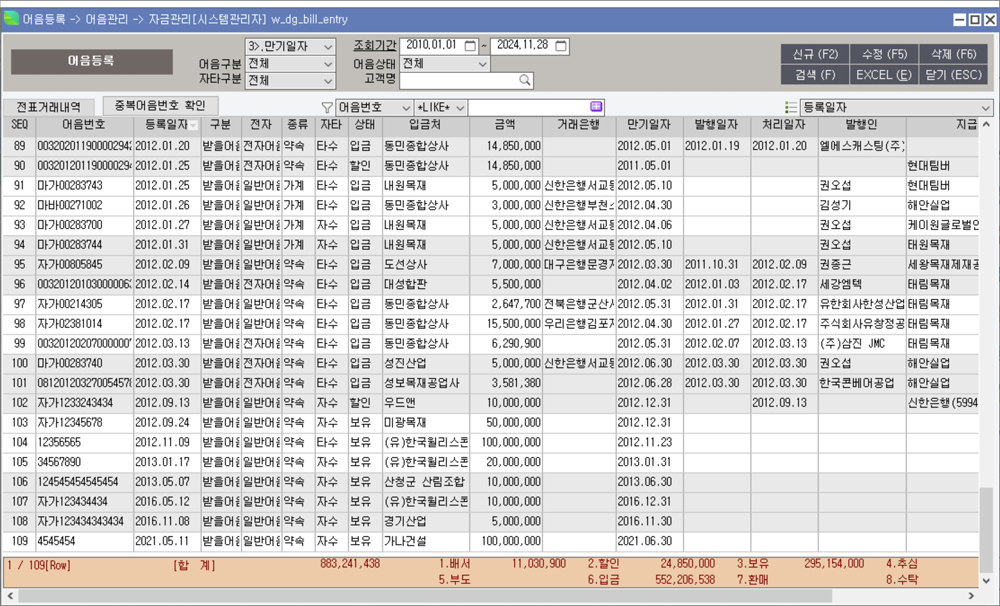
Task: Click the vertical scrollbar down arrow
Action: (x=986, y=581)
